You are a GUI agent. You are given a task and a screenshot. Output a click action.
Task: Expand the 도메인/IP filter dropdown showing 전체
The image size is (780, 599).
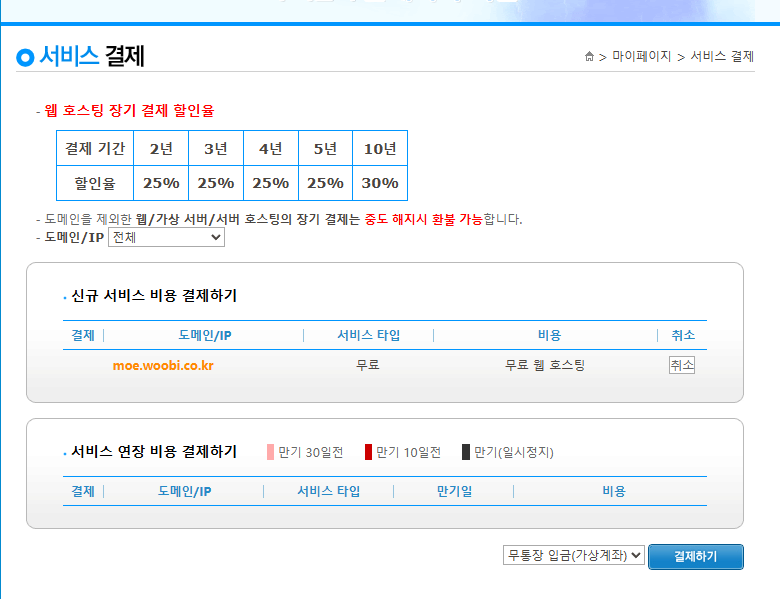[x=166, y=238]
